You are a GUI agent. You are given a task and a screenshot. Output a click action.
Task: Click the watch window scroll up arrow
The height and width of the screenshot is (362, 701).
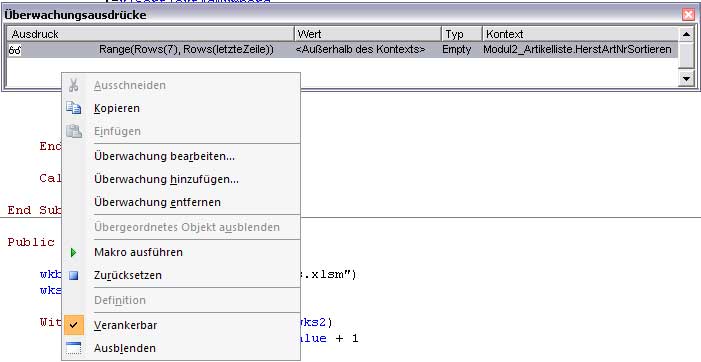686,34
